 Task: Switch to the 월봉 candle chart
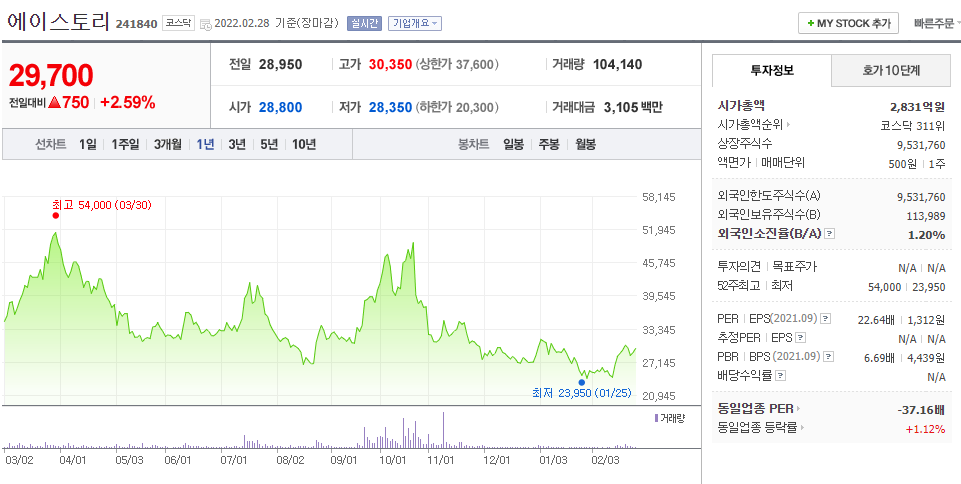[x=585, y=145]
